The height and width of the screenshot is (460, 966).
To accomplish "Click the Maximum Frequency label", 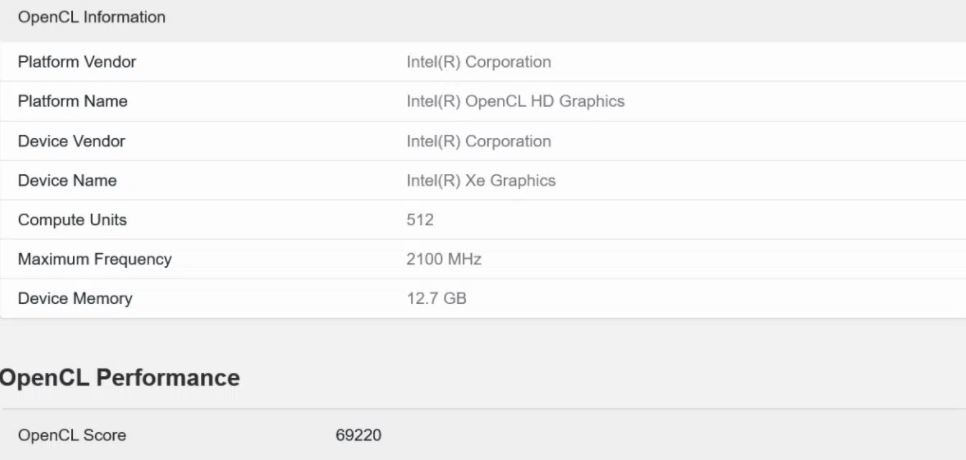I will (95, 259).
